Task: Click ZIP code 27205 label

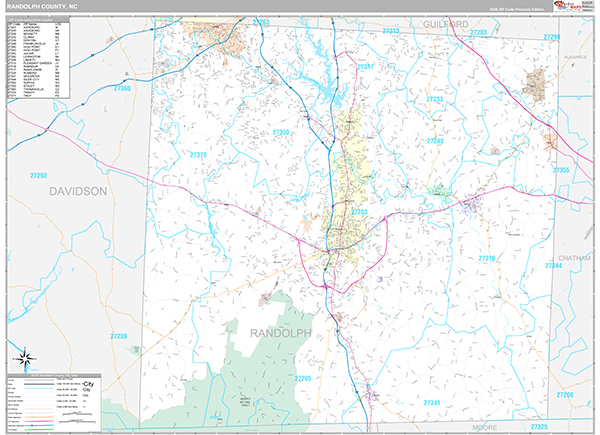Action: (303, 379)
